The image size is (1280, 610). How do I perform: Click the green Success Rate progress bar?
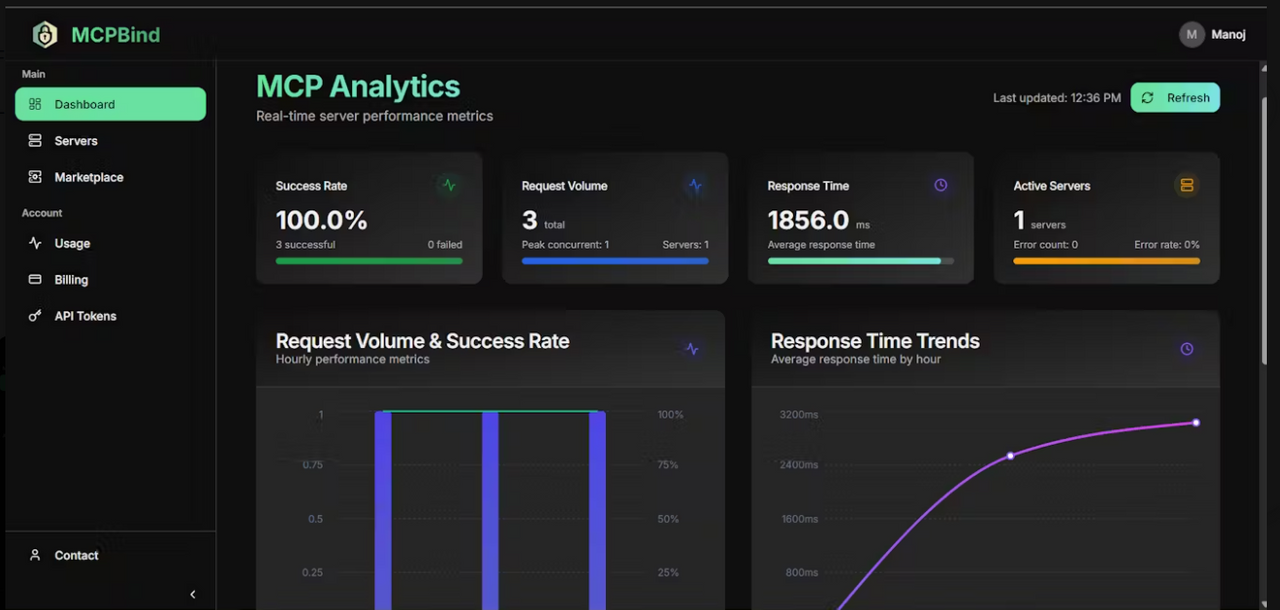[369, 261]
